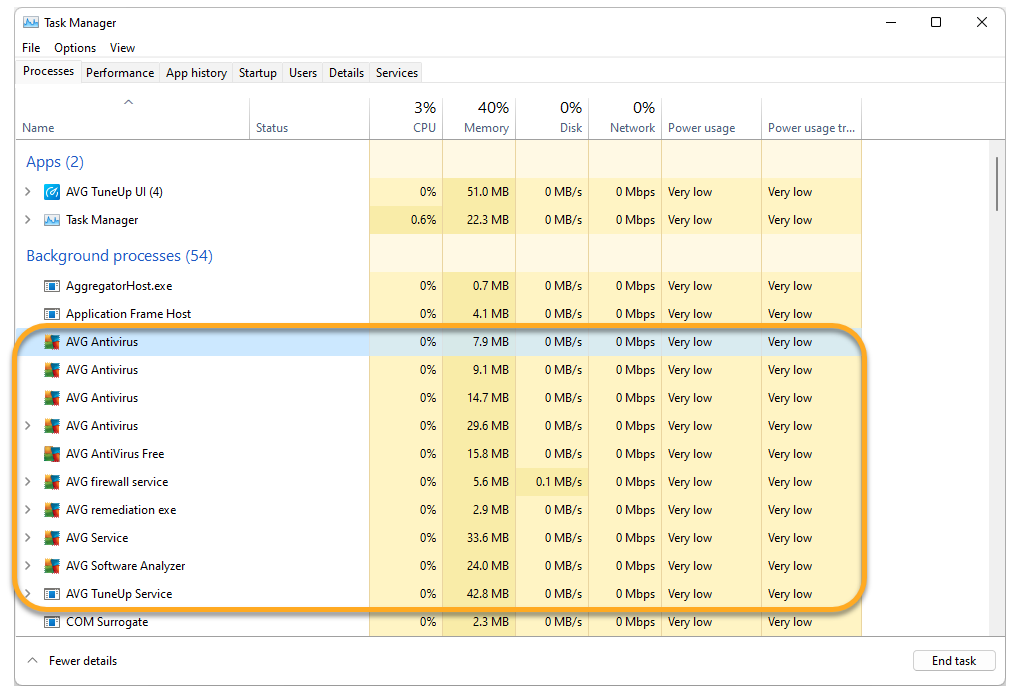Viewport: 1012px width, 692px height.
Task: Switch to the Processes tab
Action: (48, 71)
